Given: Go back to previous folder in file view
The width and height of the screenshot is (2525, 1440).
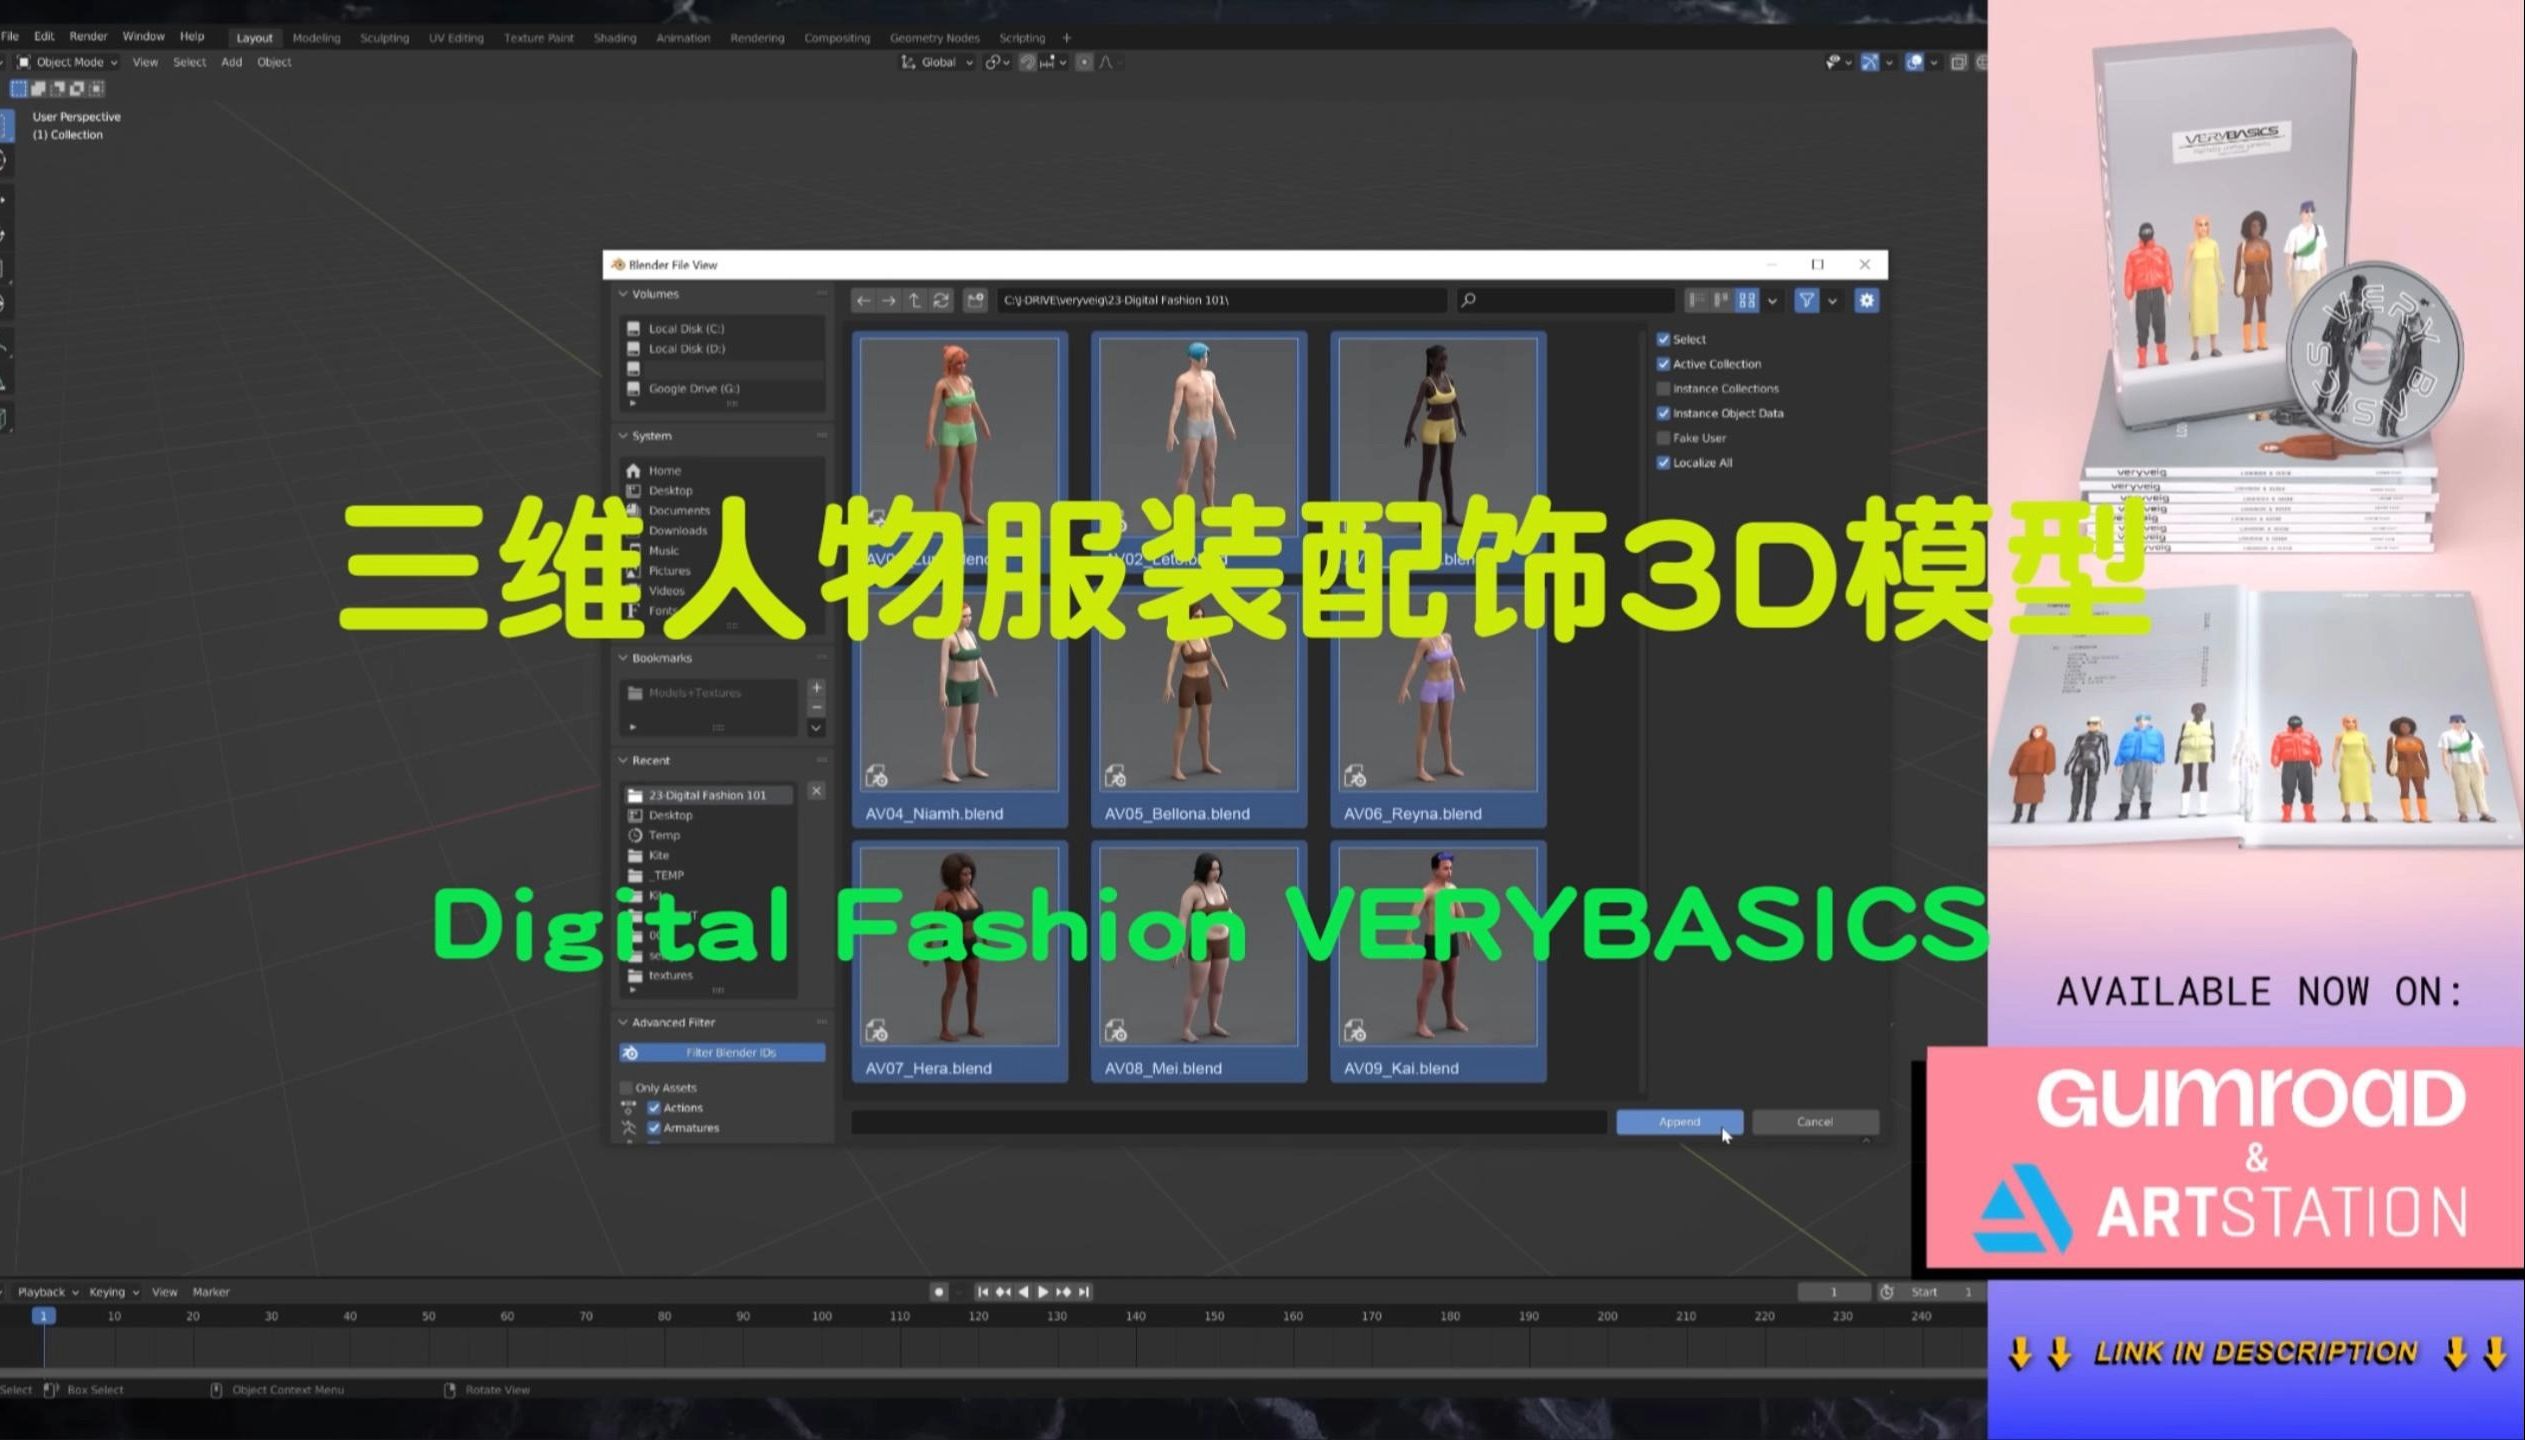Looking at the screenshot, I should (x=863, y=300).
